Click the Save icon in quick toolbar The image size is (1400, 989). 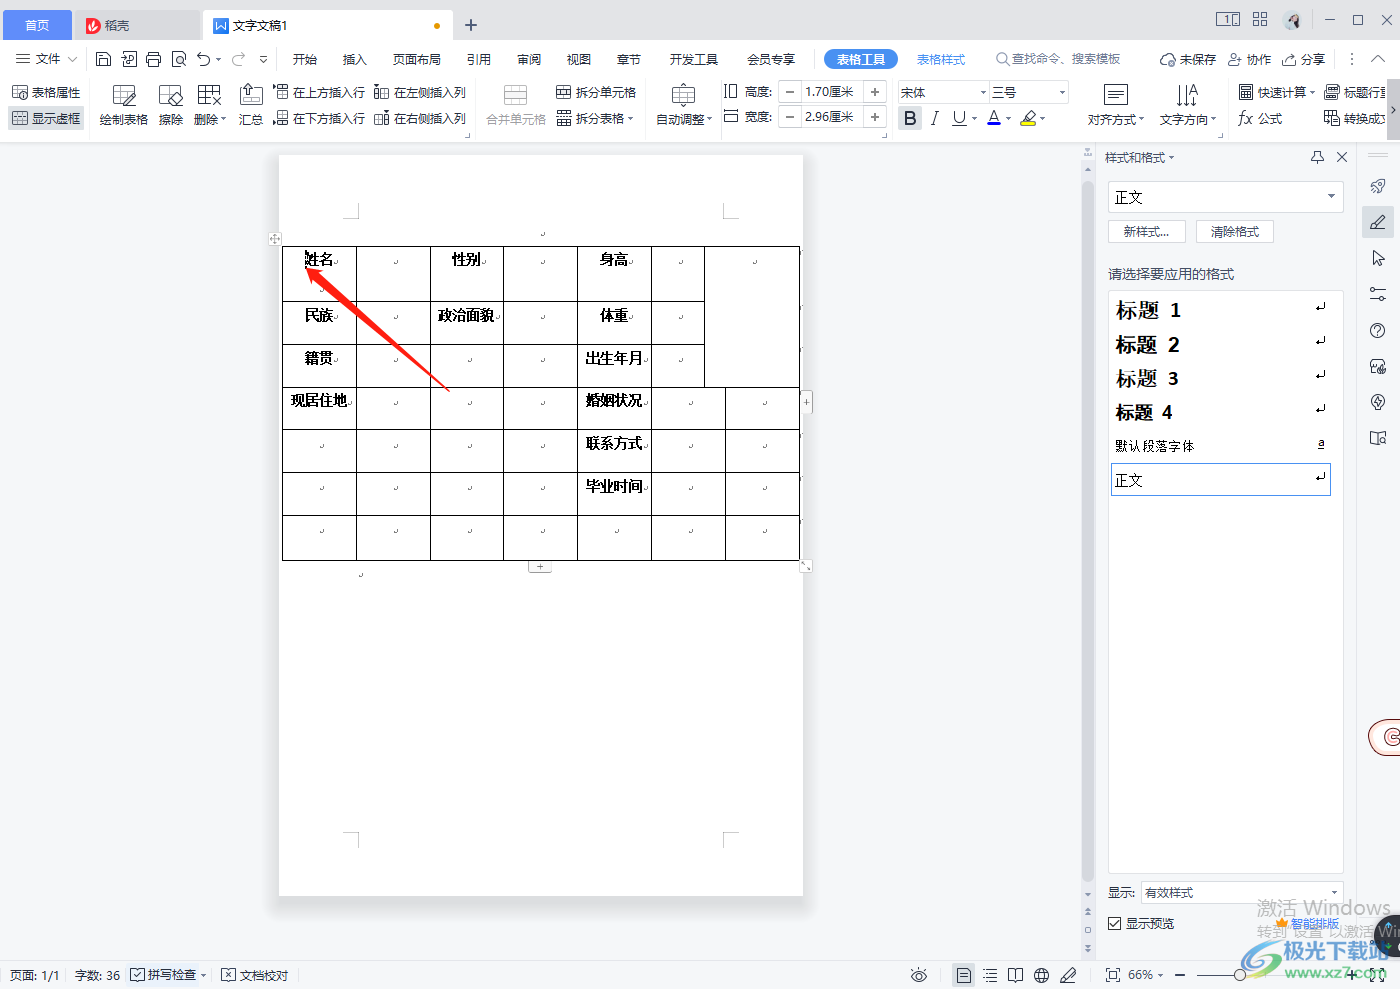click(x=103, y=59)
